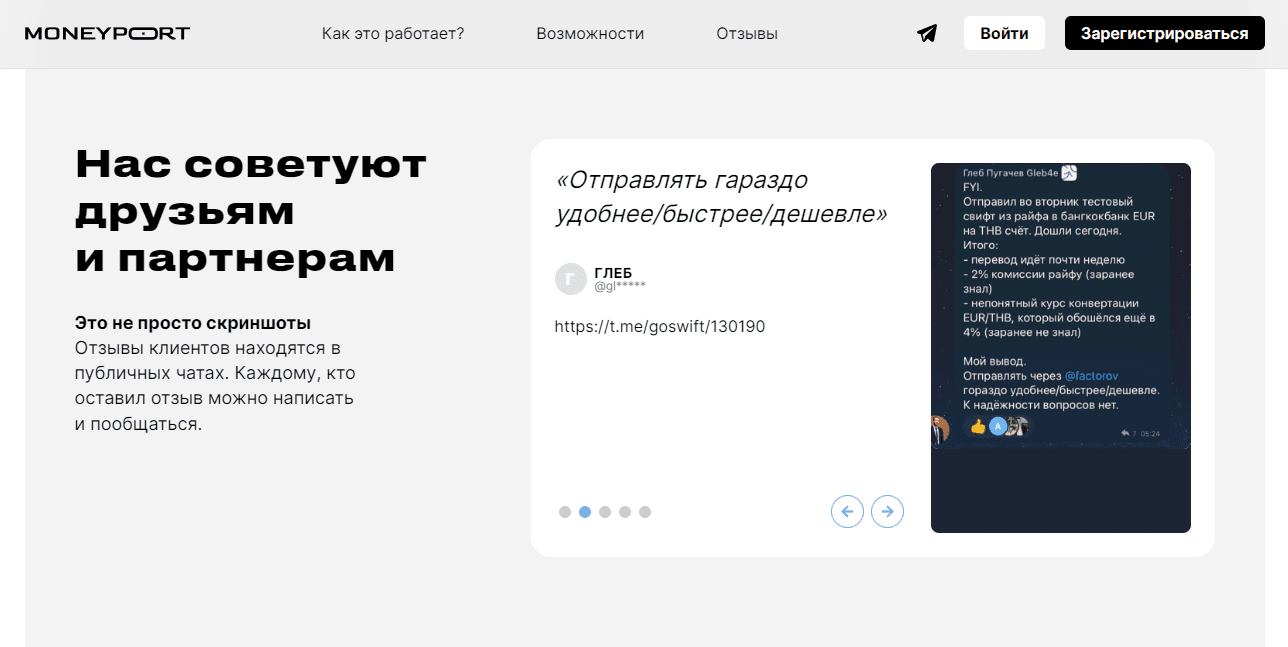Click the @gl***** username under ГЛЕБ
The height and width of the screenshot is (647, 1288).
tap(621, 286)
